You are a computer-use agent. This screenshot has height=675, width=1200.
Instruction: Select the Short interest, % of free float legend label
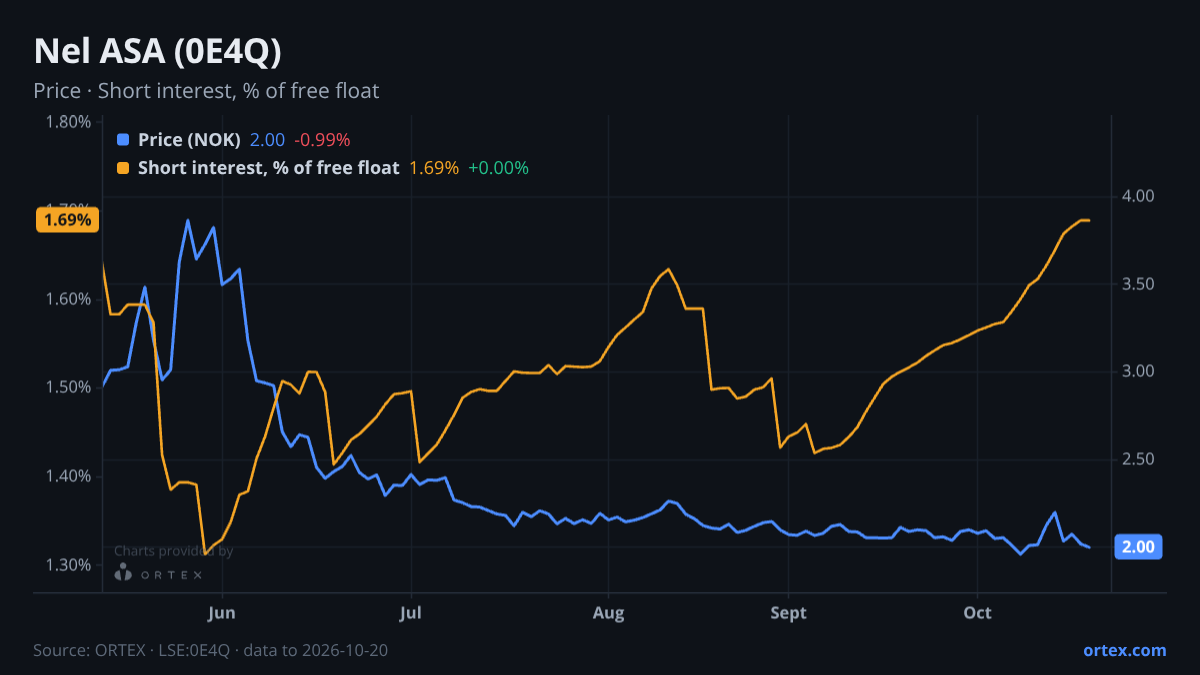point(269,168)
